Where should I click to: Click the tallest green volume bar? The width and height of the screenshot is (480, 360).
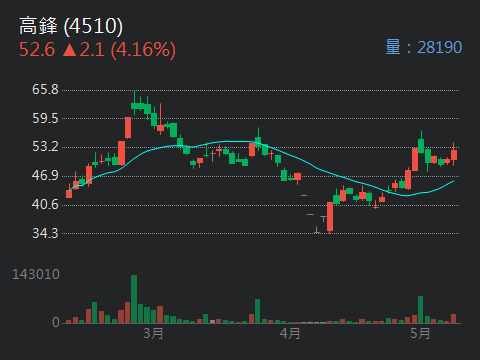click(134, 299)
